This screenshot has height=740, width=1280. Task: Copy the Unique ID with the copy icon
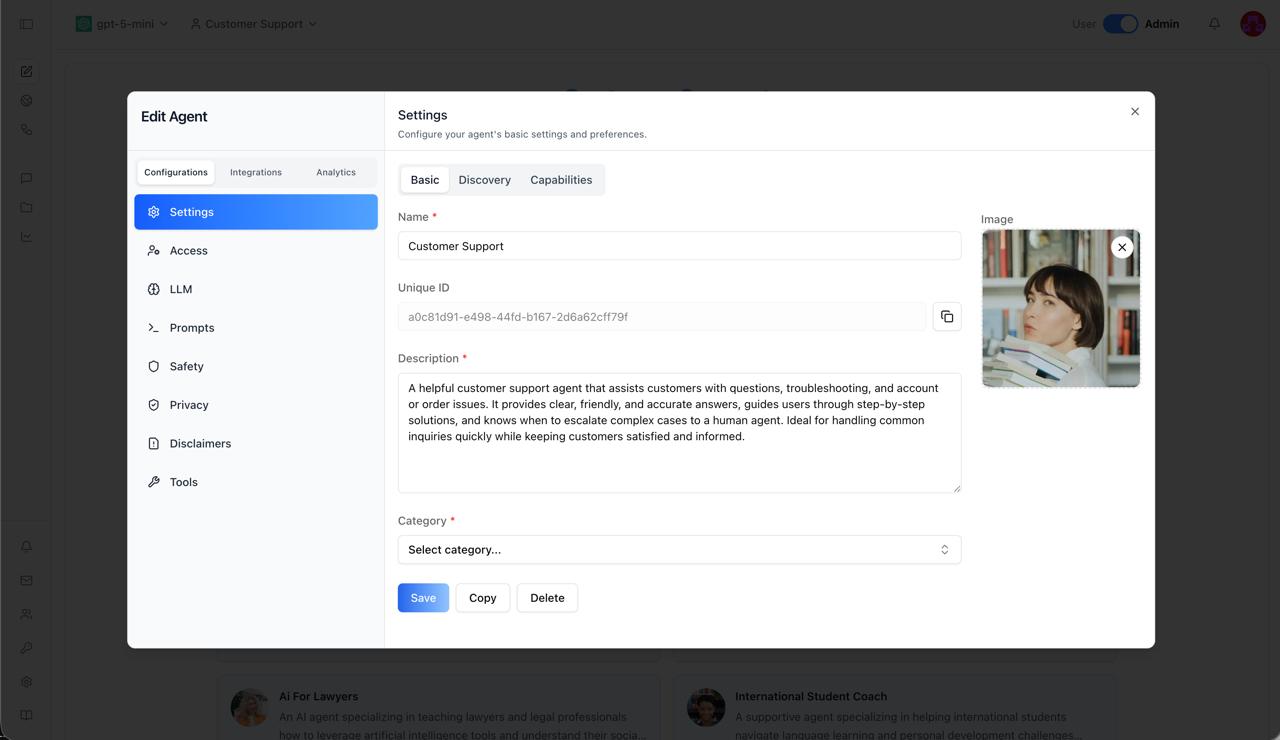[x=947, y=317]
